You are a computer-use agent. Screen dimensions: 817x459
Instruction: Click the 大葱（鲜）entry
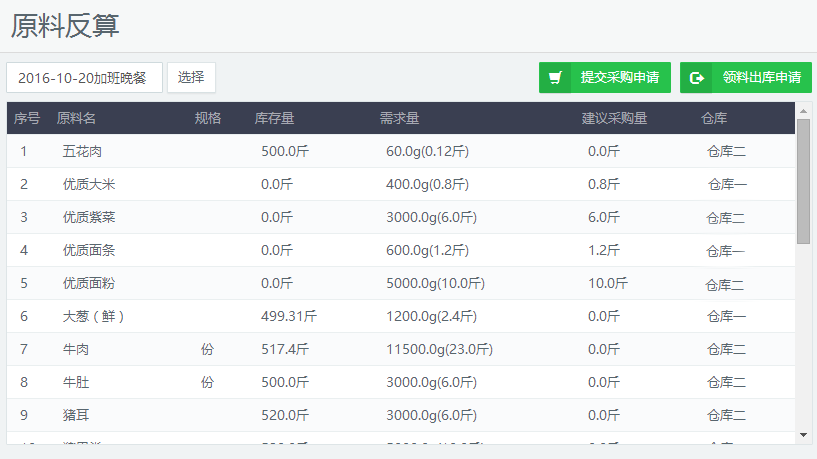click(93, 316)
